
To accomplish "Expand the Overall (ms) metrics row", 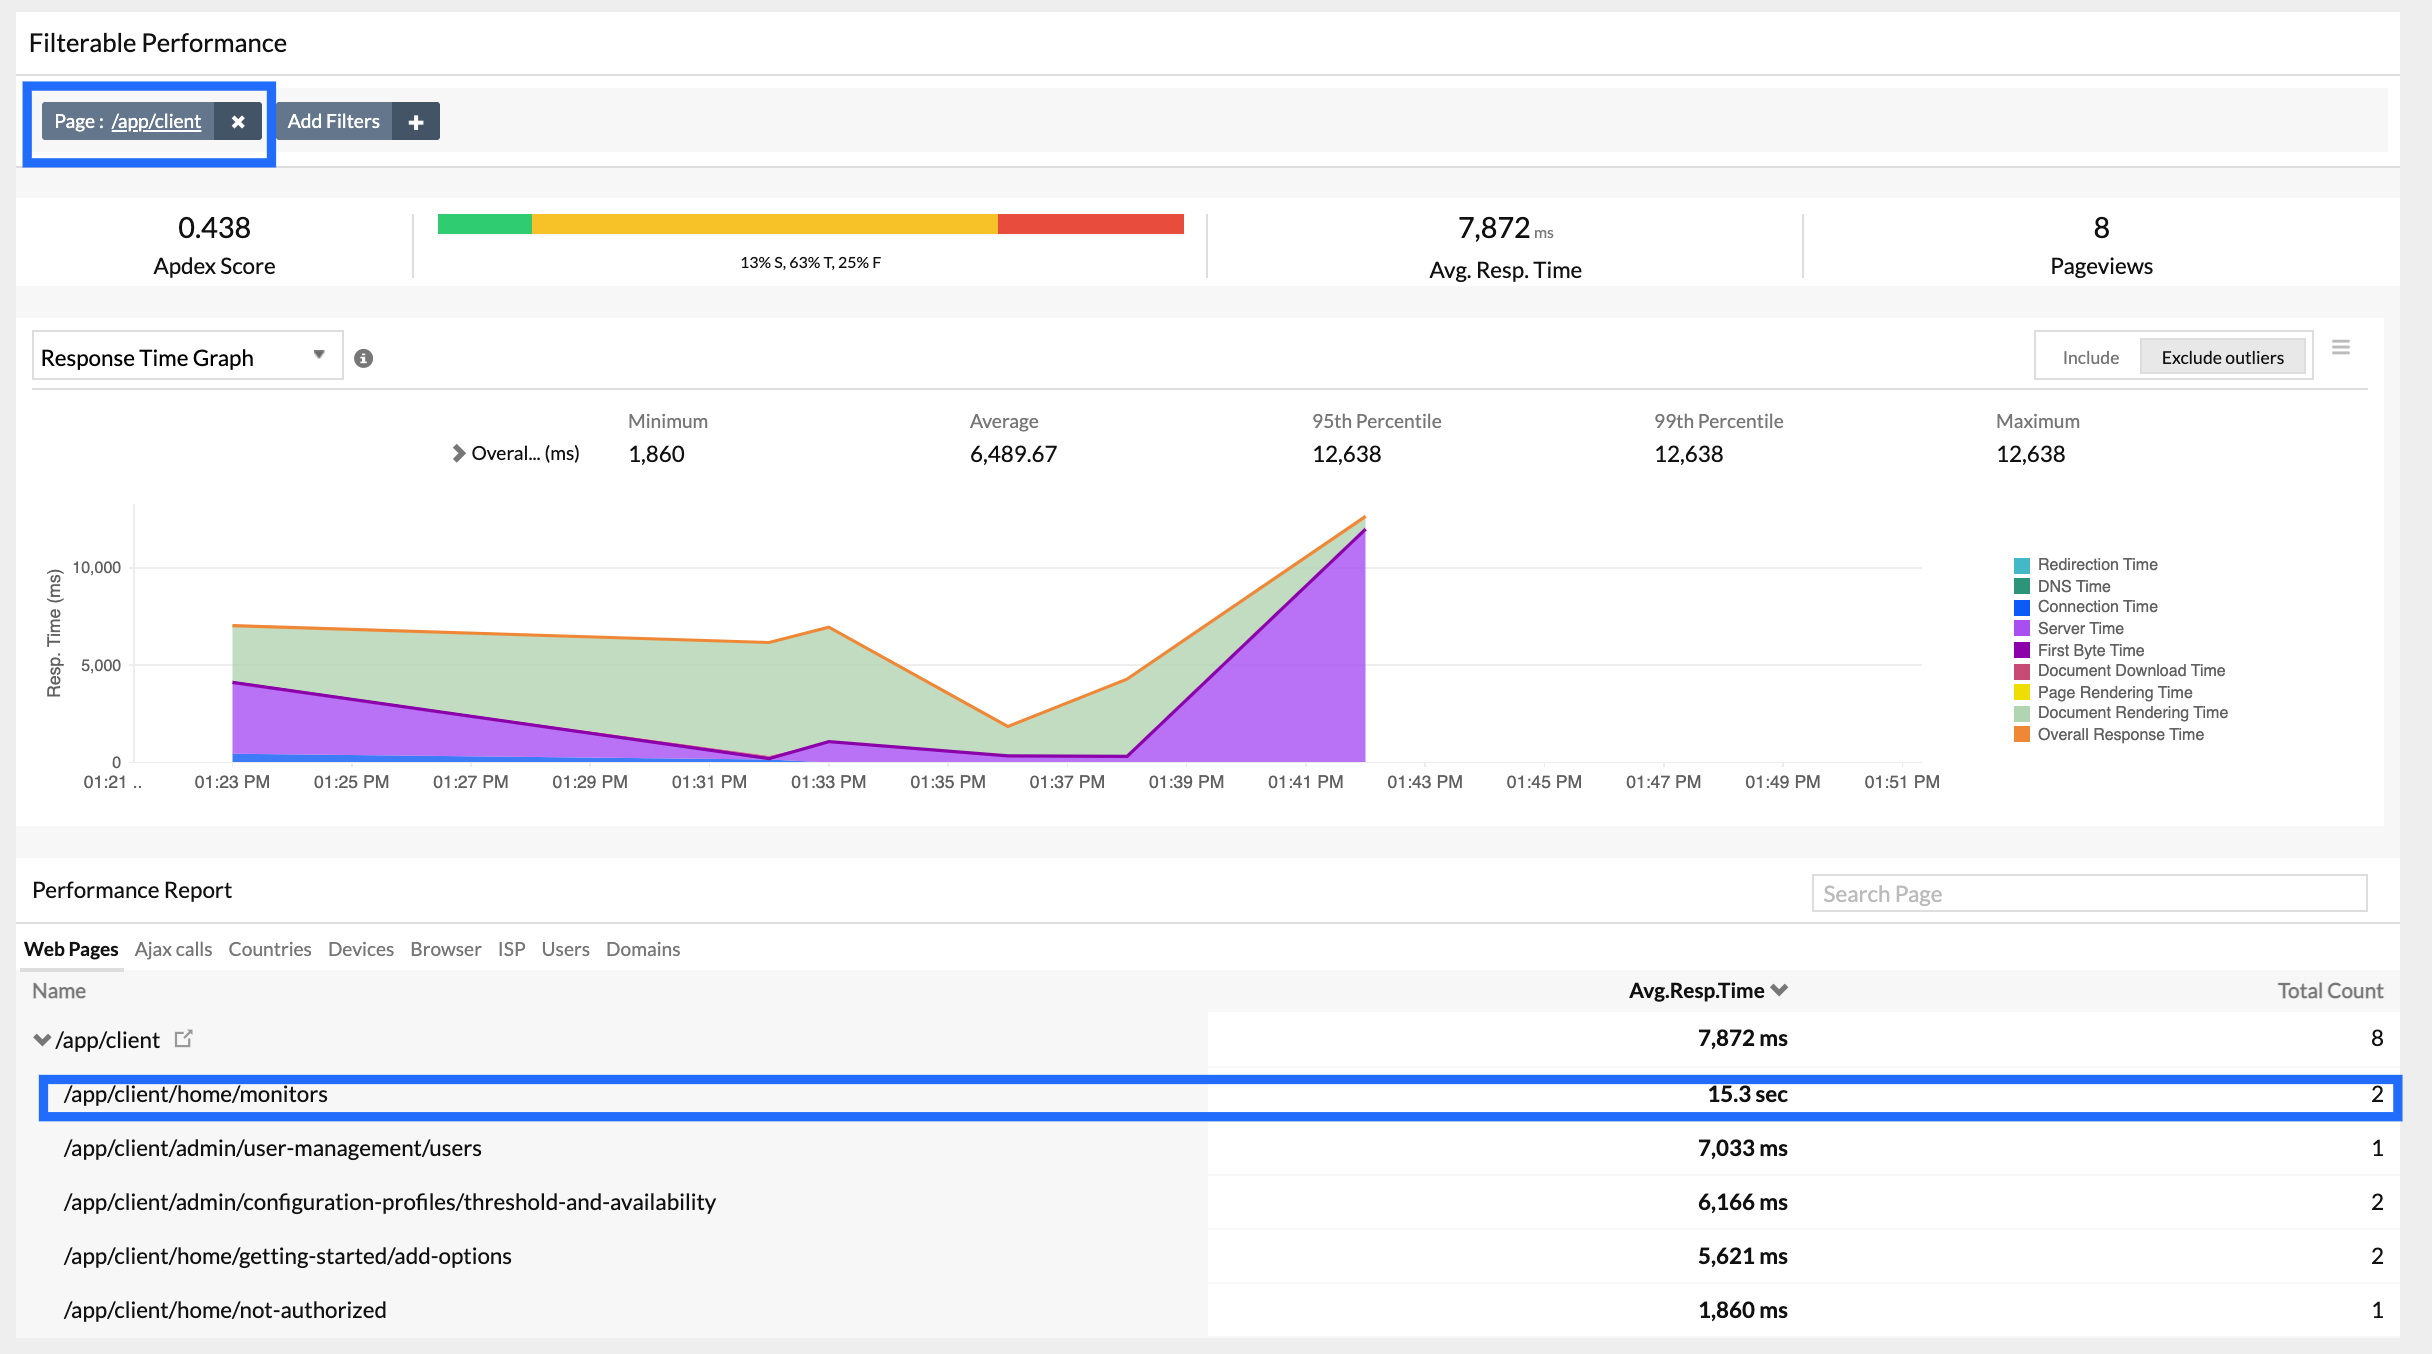I will [x=459, y=453].
